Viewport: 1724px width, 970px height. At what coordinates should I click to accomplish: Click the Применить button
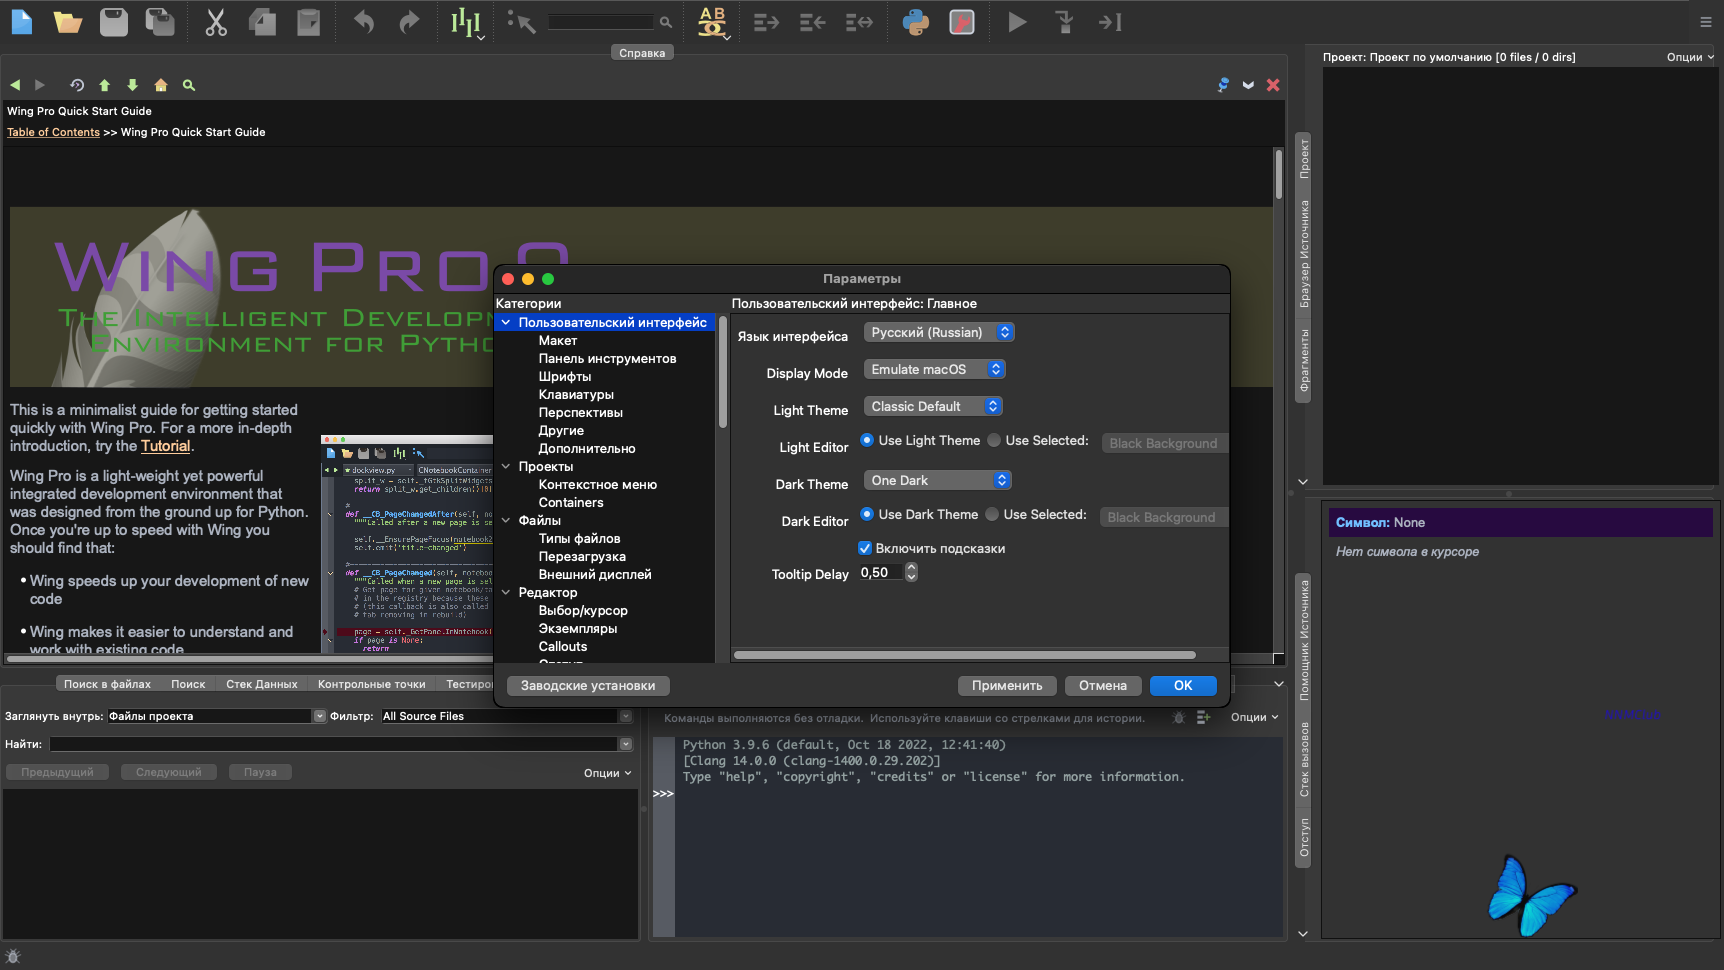1007,685
